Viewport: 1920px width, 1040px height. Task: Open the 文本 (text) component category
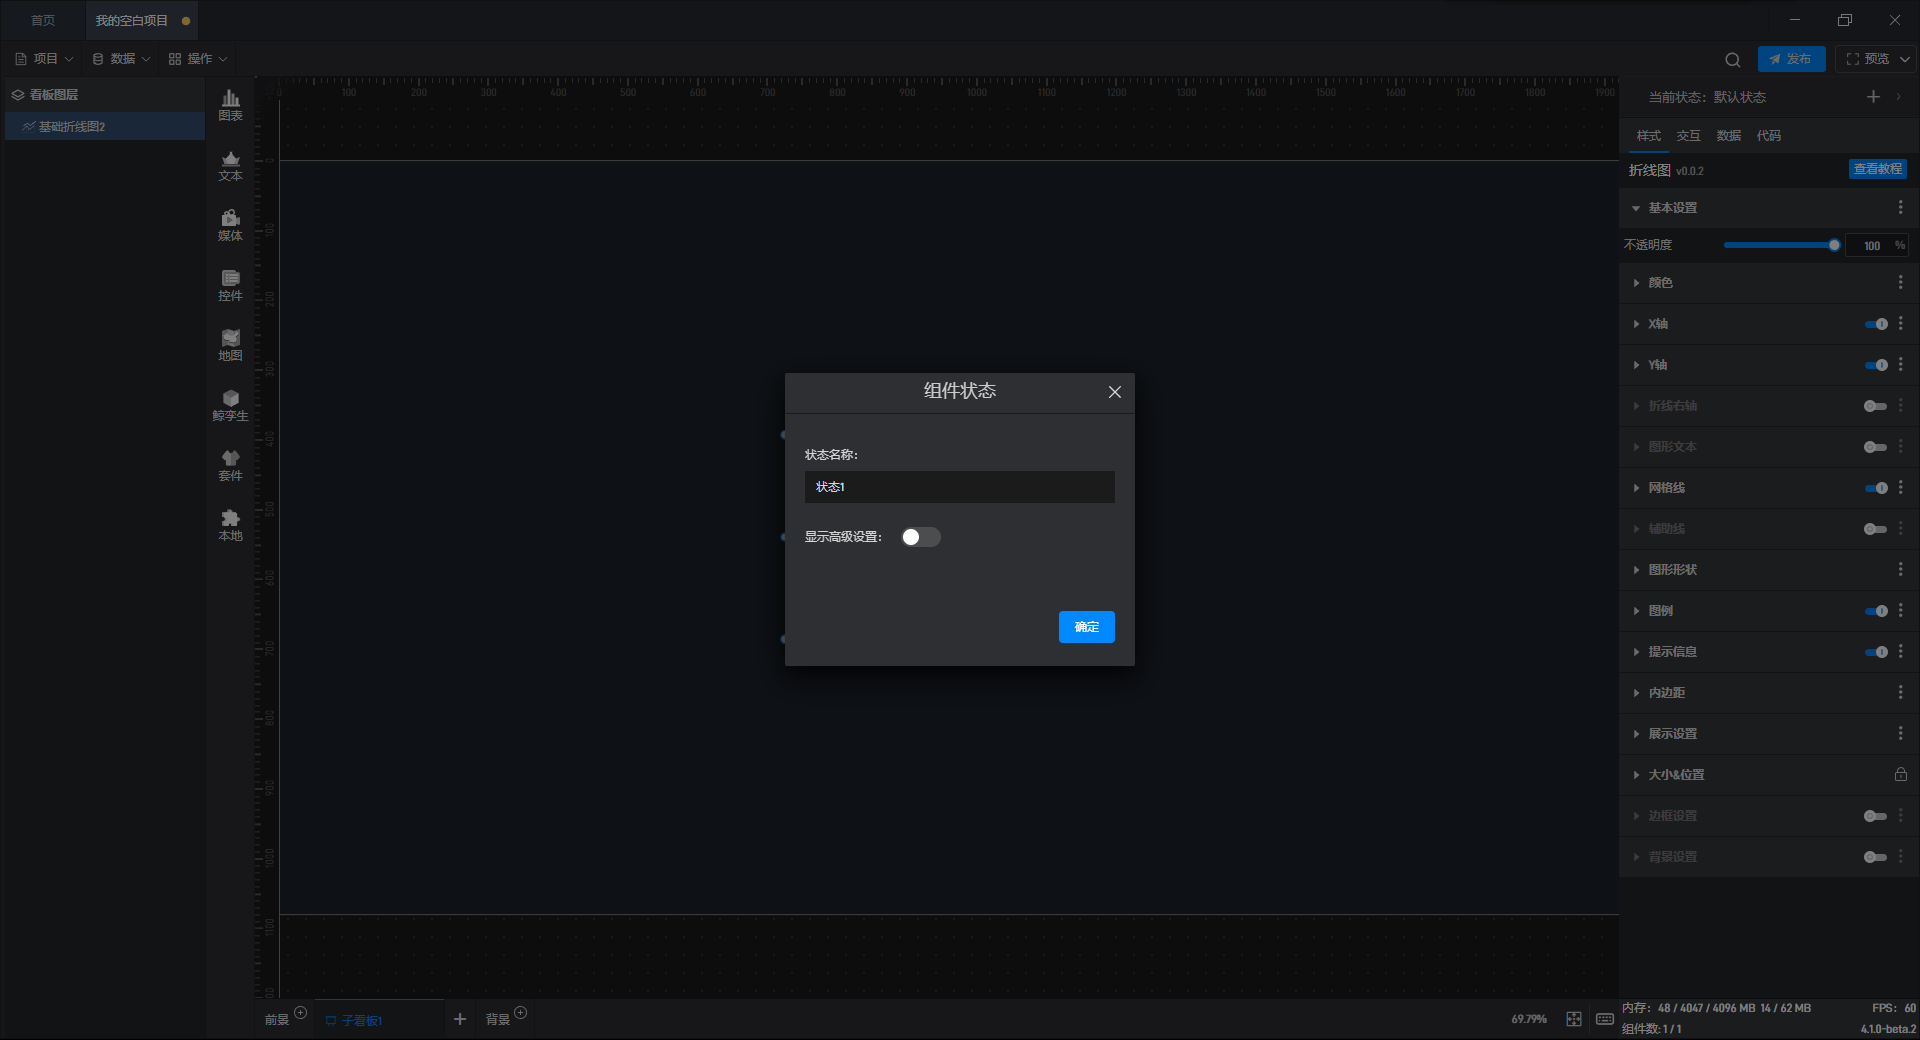tap(230, 165)
